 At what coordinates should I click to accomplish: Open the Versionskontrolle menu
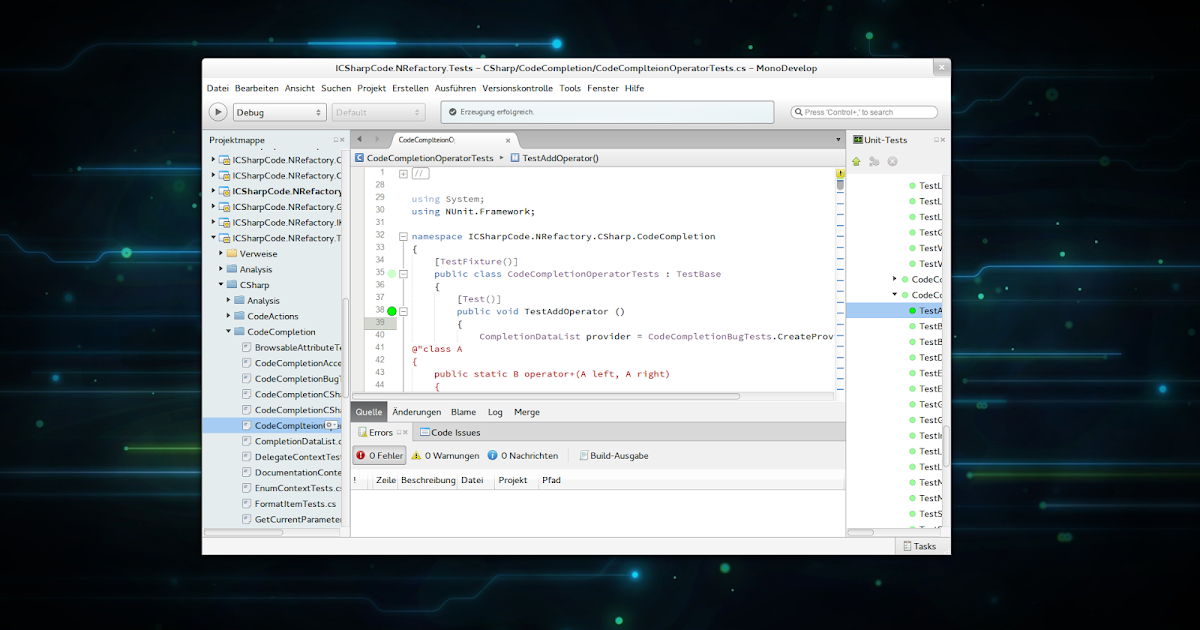[x=517, y=88]
